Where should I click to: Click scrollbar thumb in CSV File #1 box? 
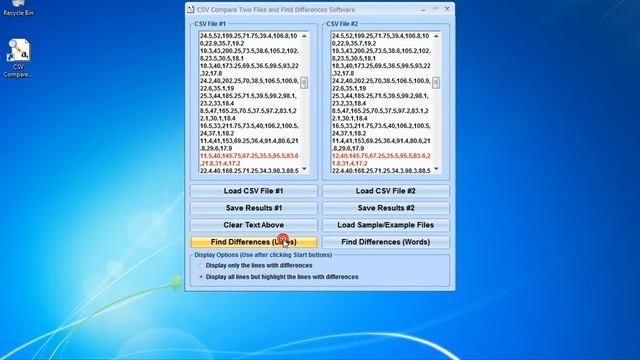point(304,83)
